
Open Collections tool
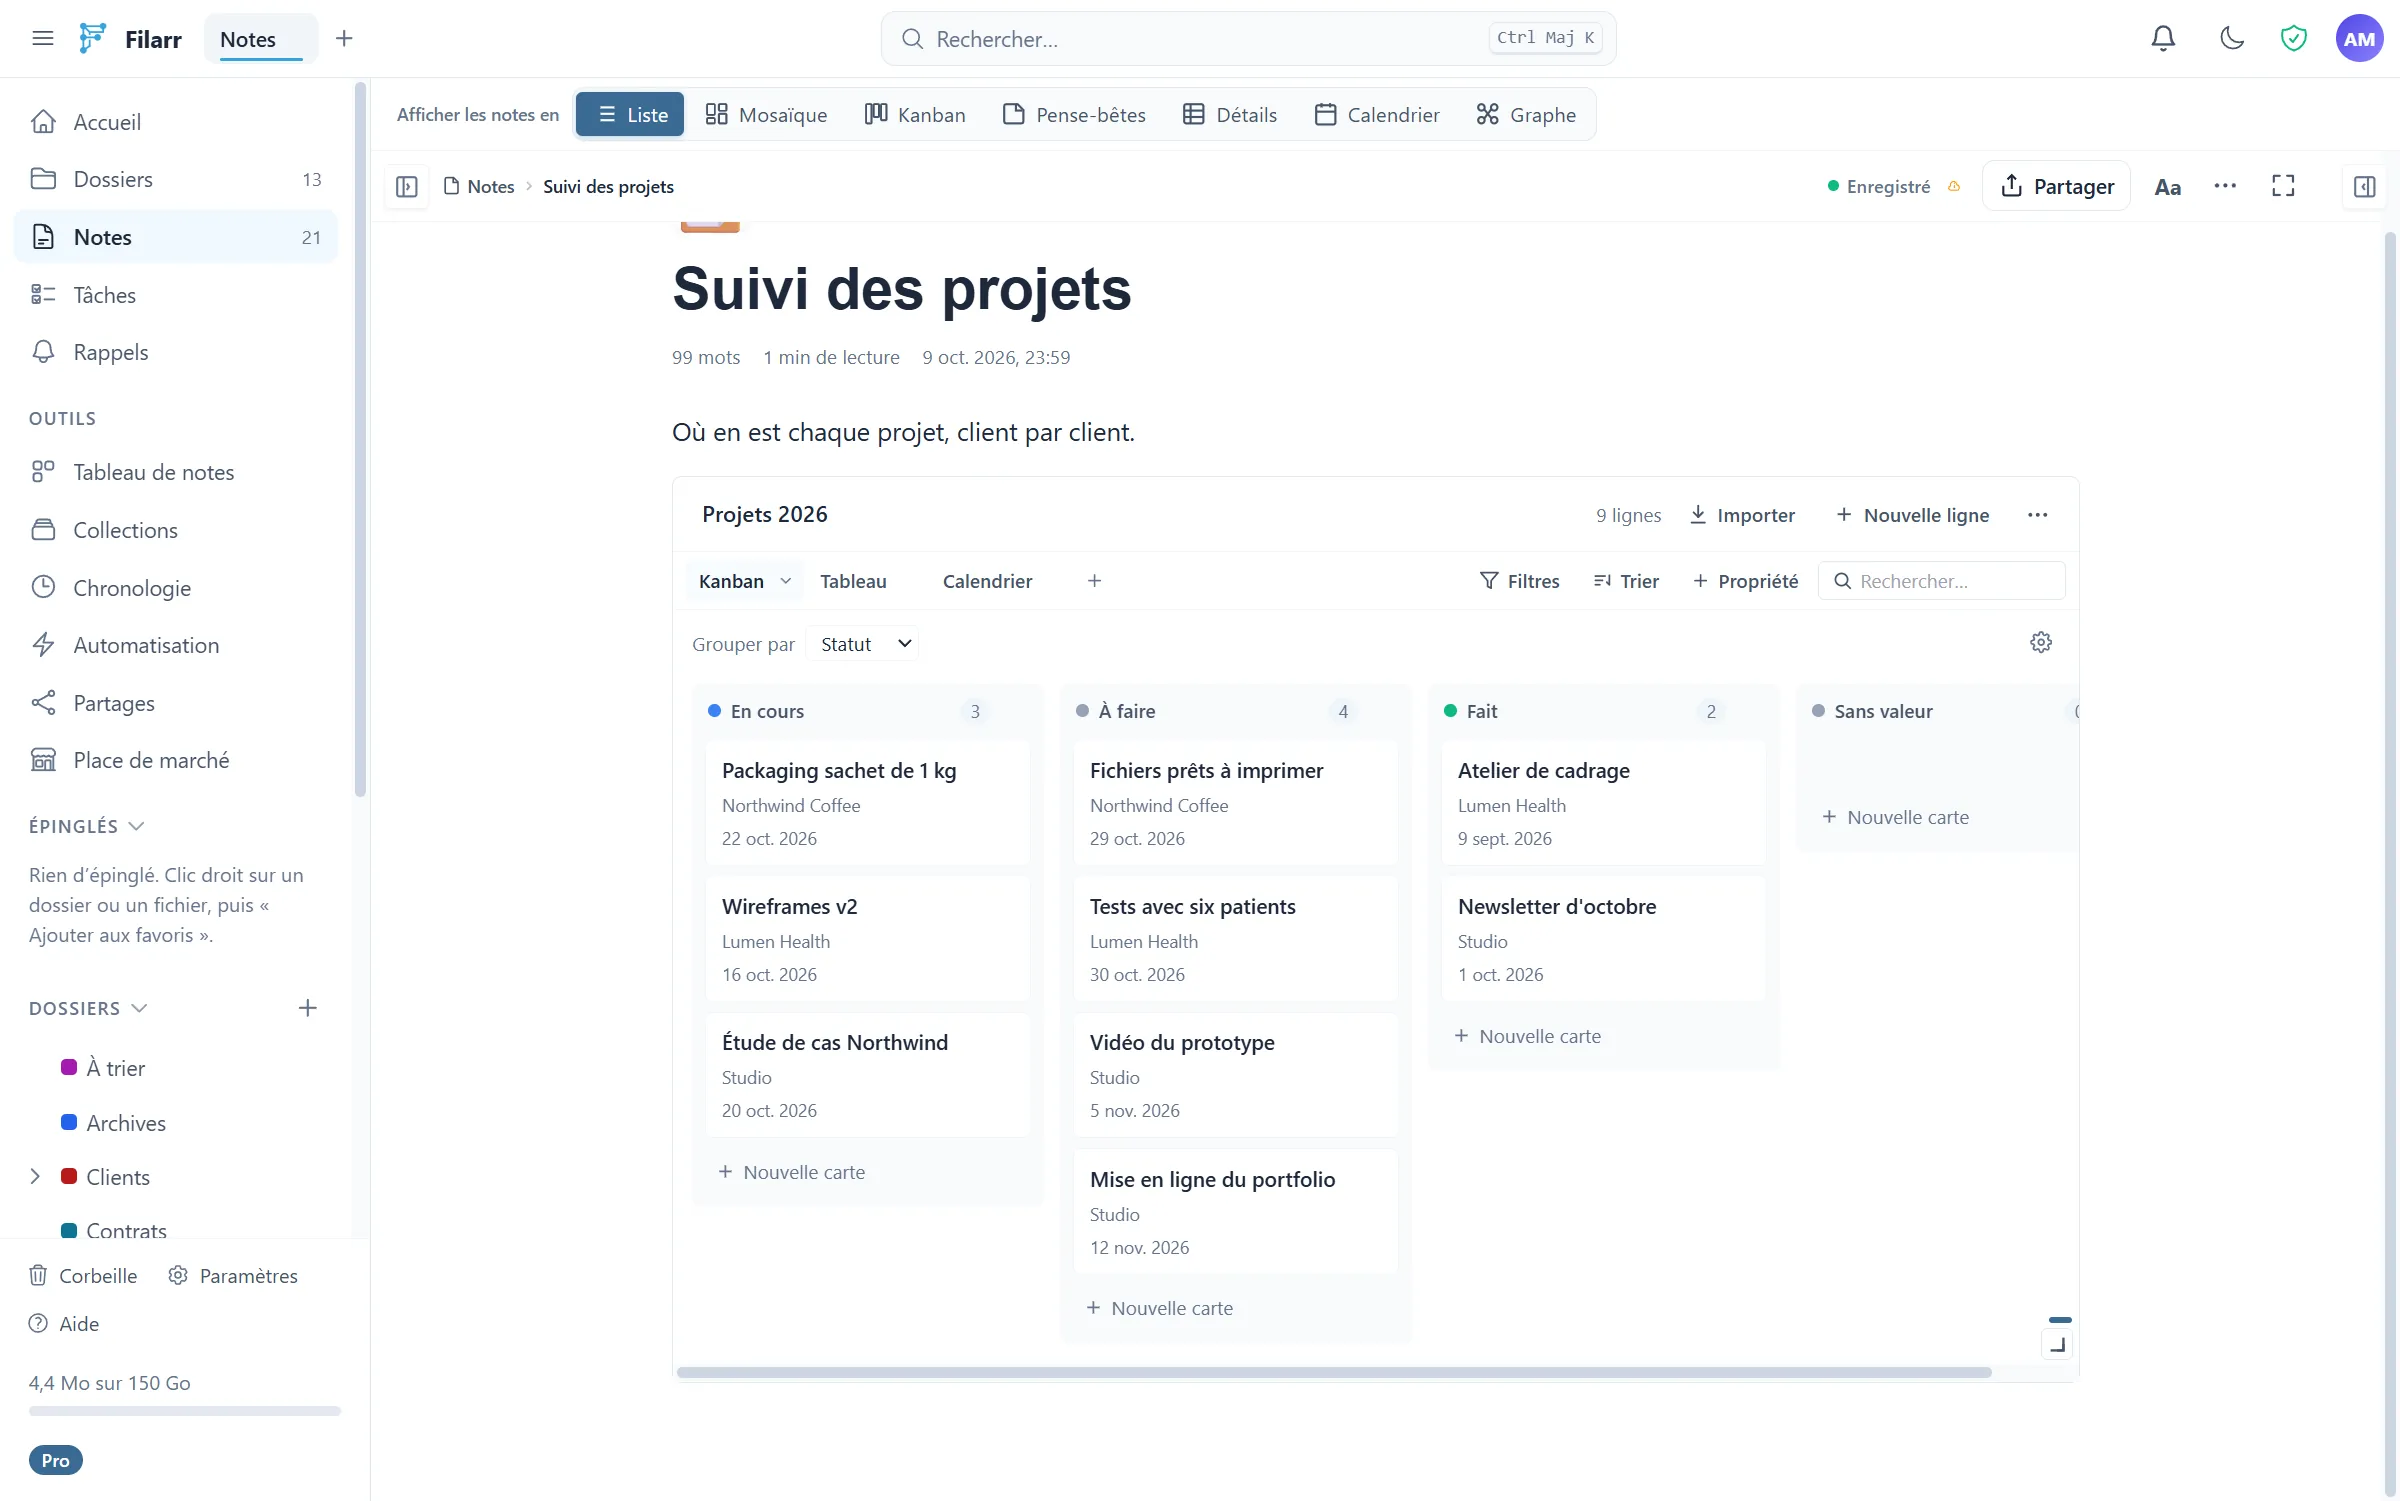176,530
